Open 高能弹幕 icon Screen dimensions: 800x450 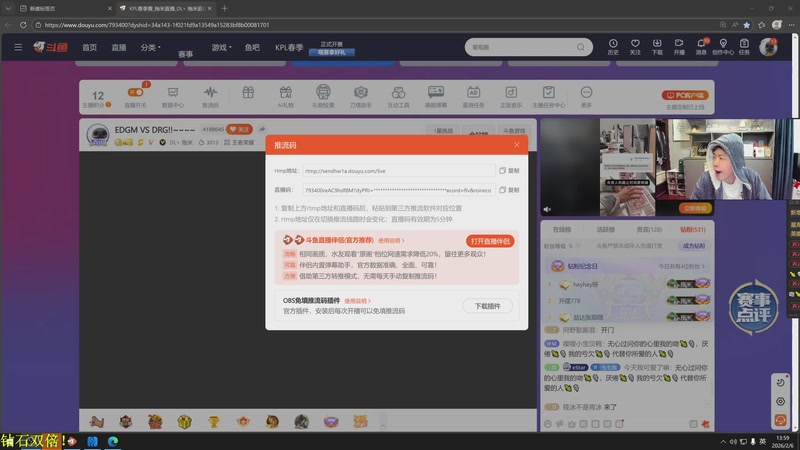[x=436, y=96]
